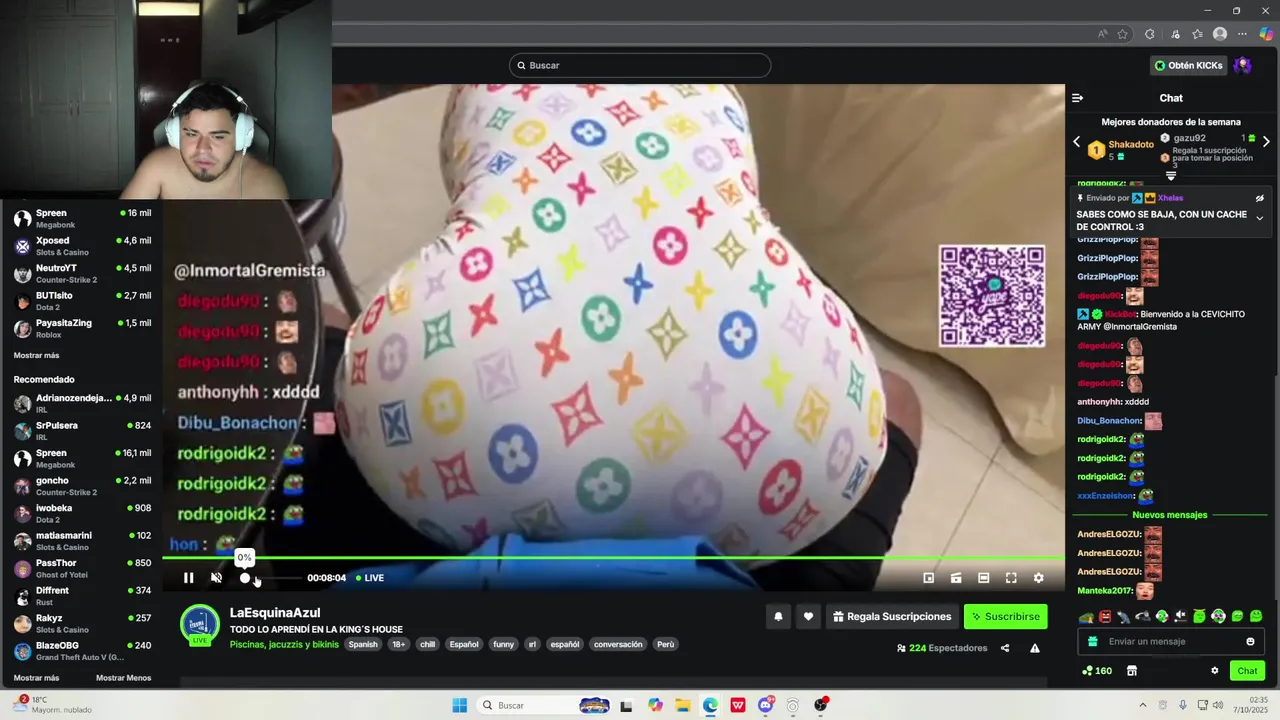The width and height of the screenshot is (1280, 720).
Task: Open Discord from the taskbar
Action: point(766,705)
